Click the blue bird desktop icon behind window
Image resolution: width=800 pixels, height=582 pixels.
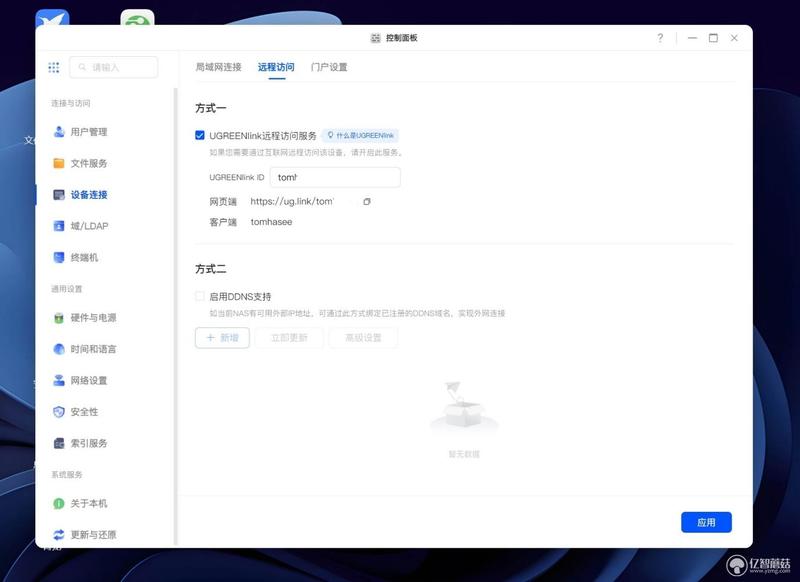[52, 18]
